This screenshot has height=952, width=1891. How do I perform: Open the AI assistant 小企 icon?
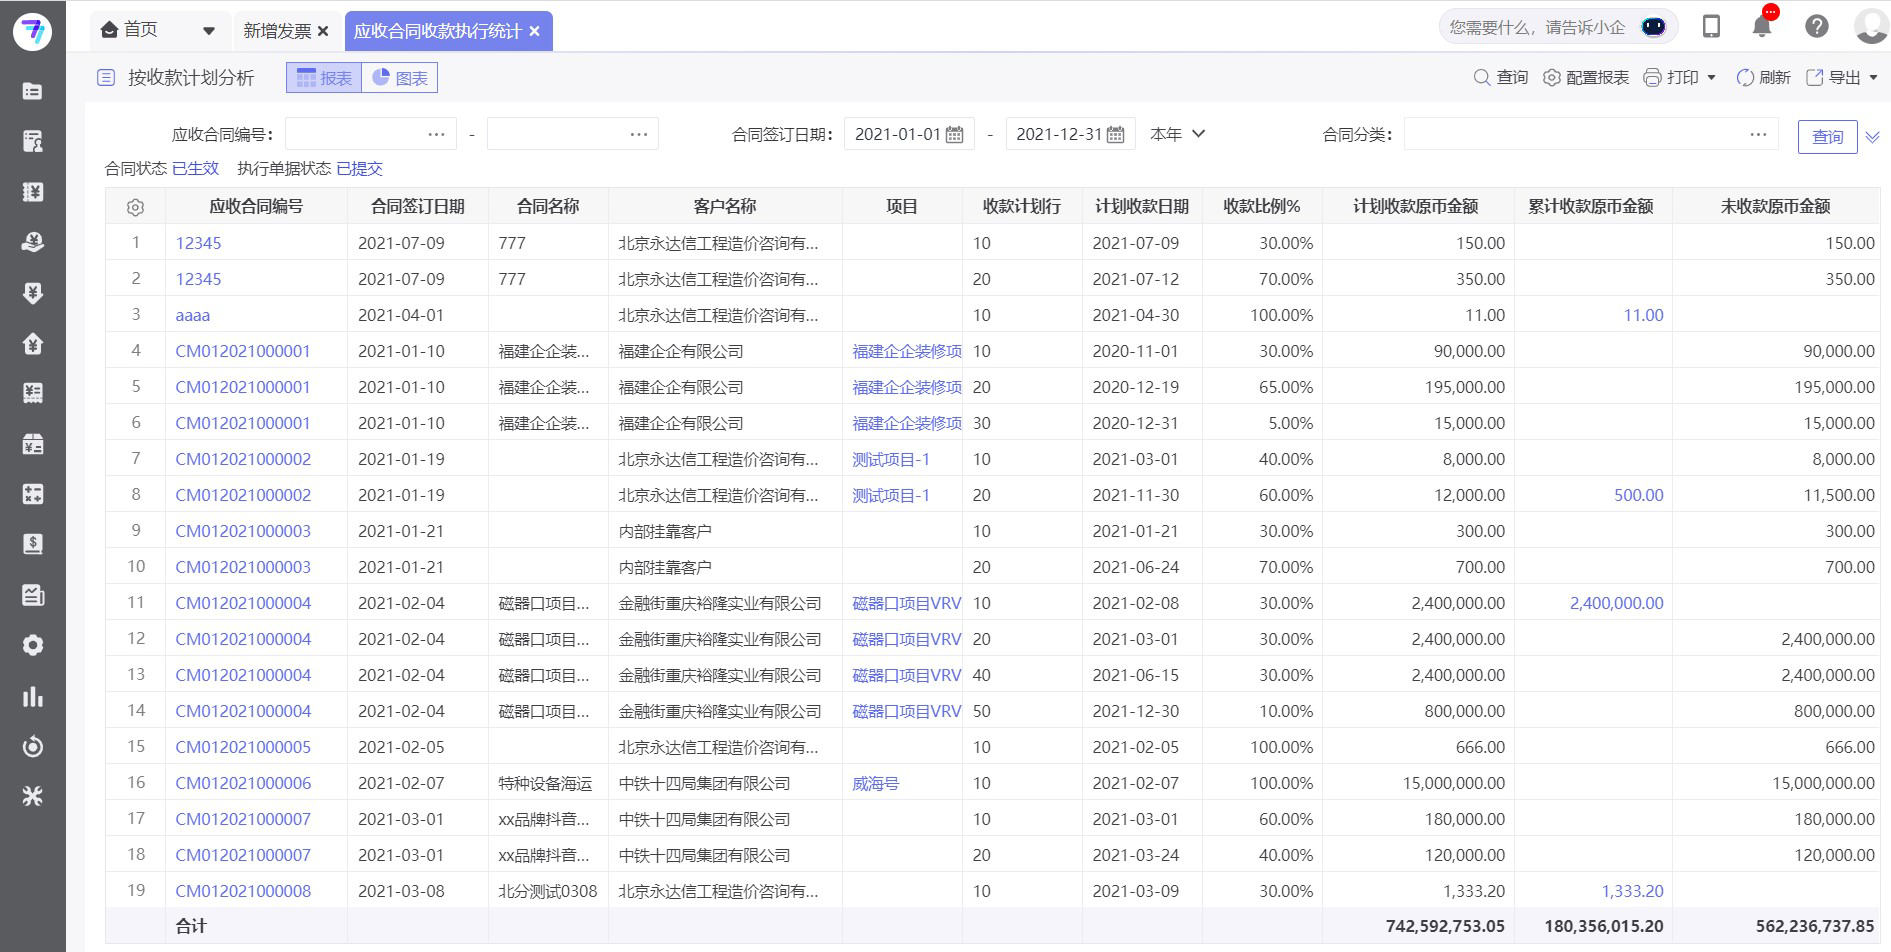pos(1654,27)
